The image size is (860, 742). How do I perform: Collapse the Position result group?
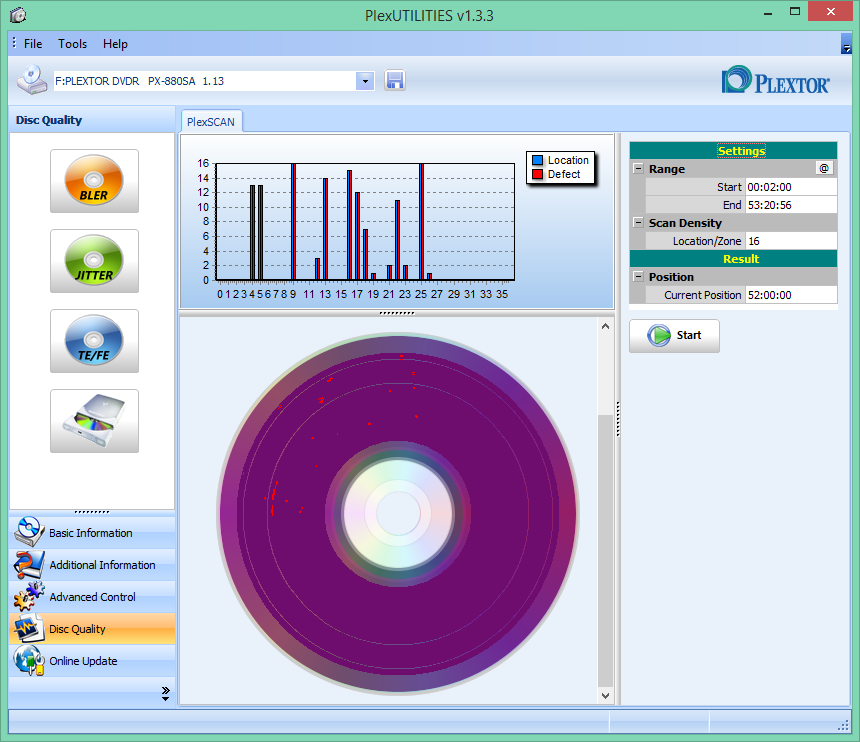(638, 276)
